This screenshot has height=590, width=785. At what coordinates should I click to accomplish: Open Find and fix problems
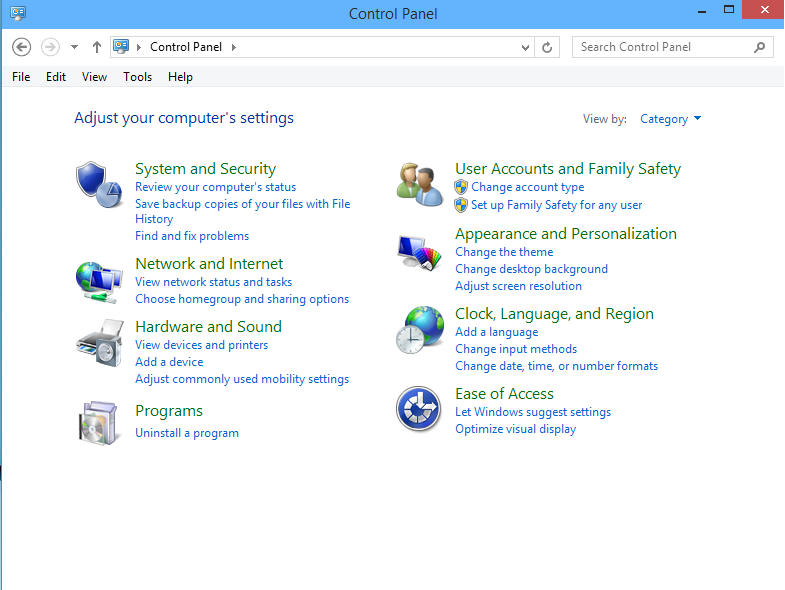coord(192,236)
